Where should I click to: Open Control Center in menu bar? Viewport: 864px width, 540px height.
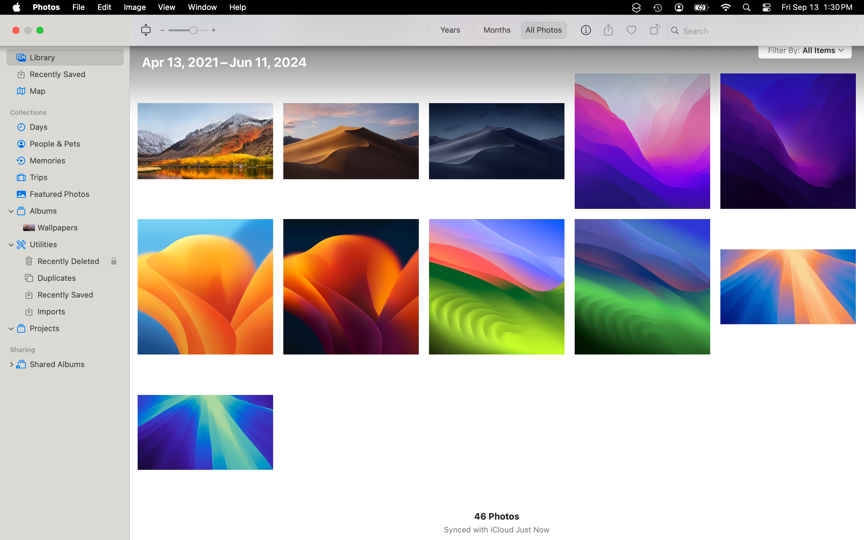point(766,7)
